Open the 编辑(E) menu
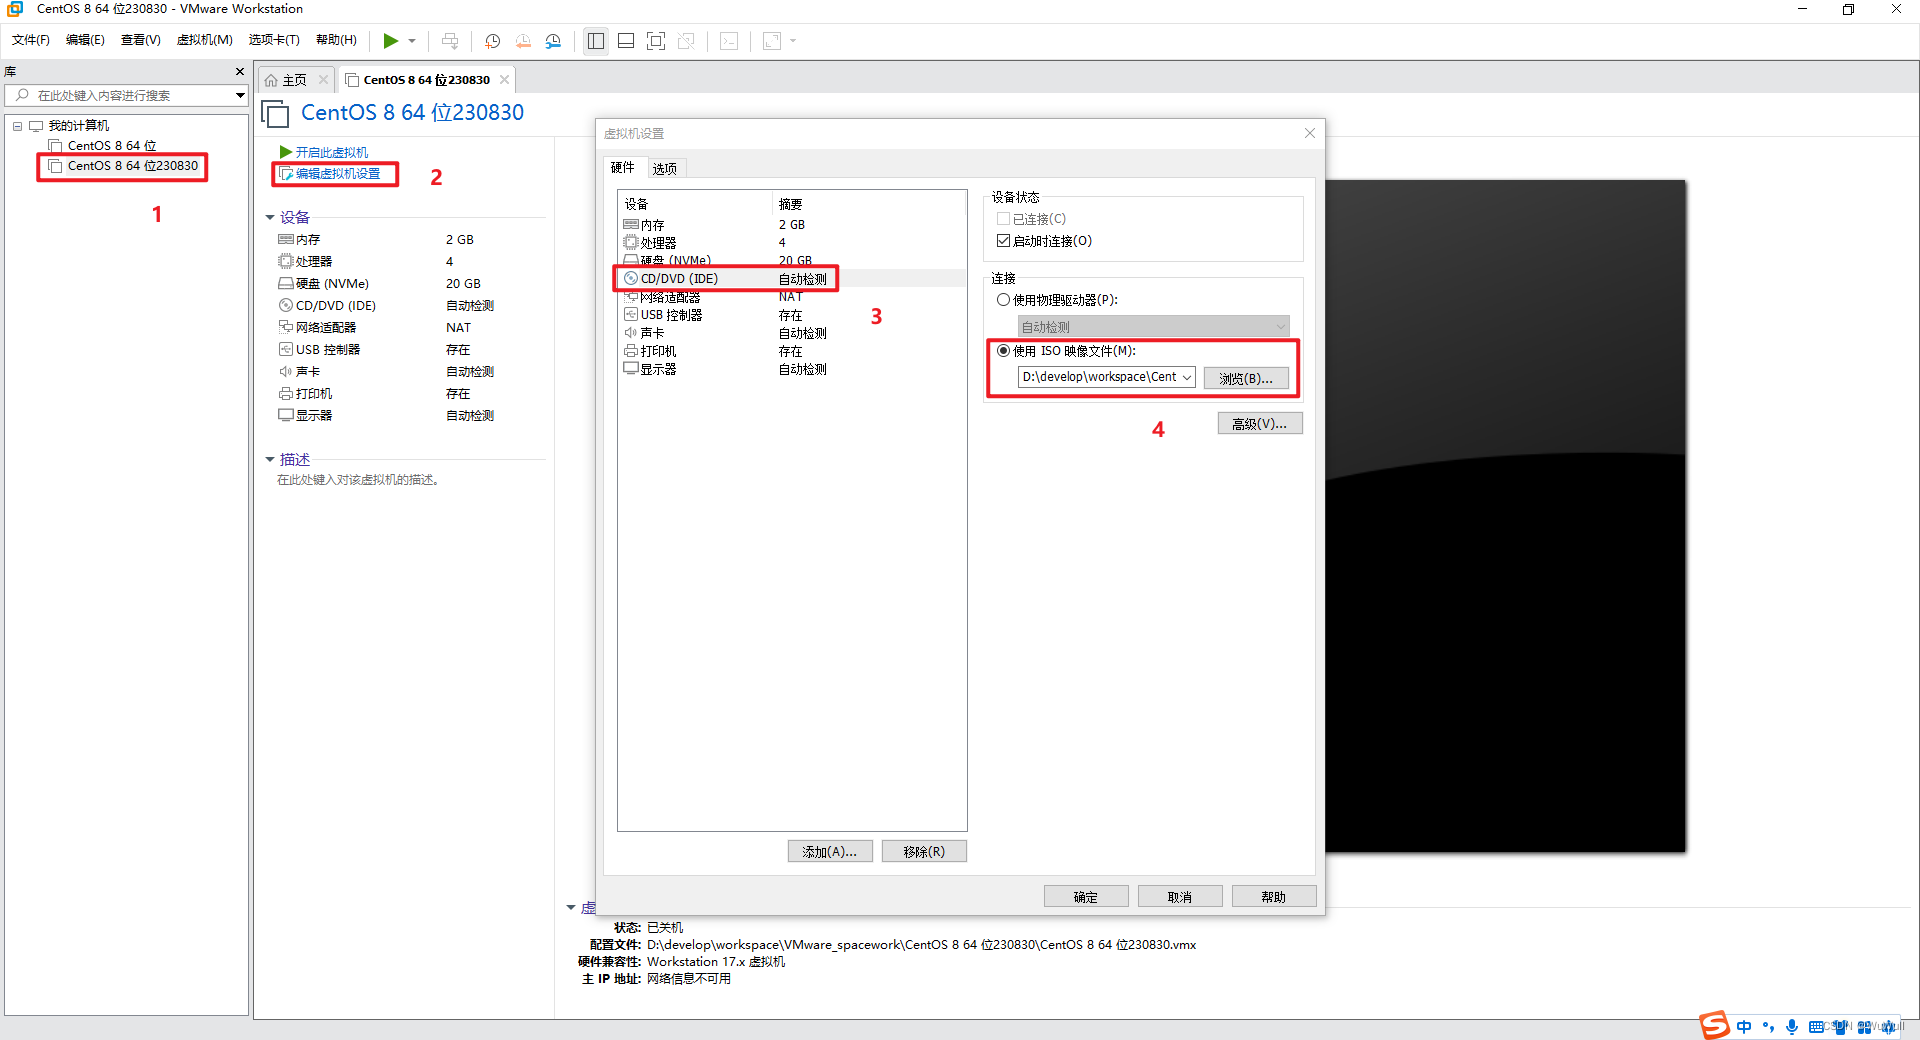This screenshot has height=1040, width=1920. click(x=85, y=40)
